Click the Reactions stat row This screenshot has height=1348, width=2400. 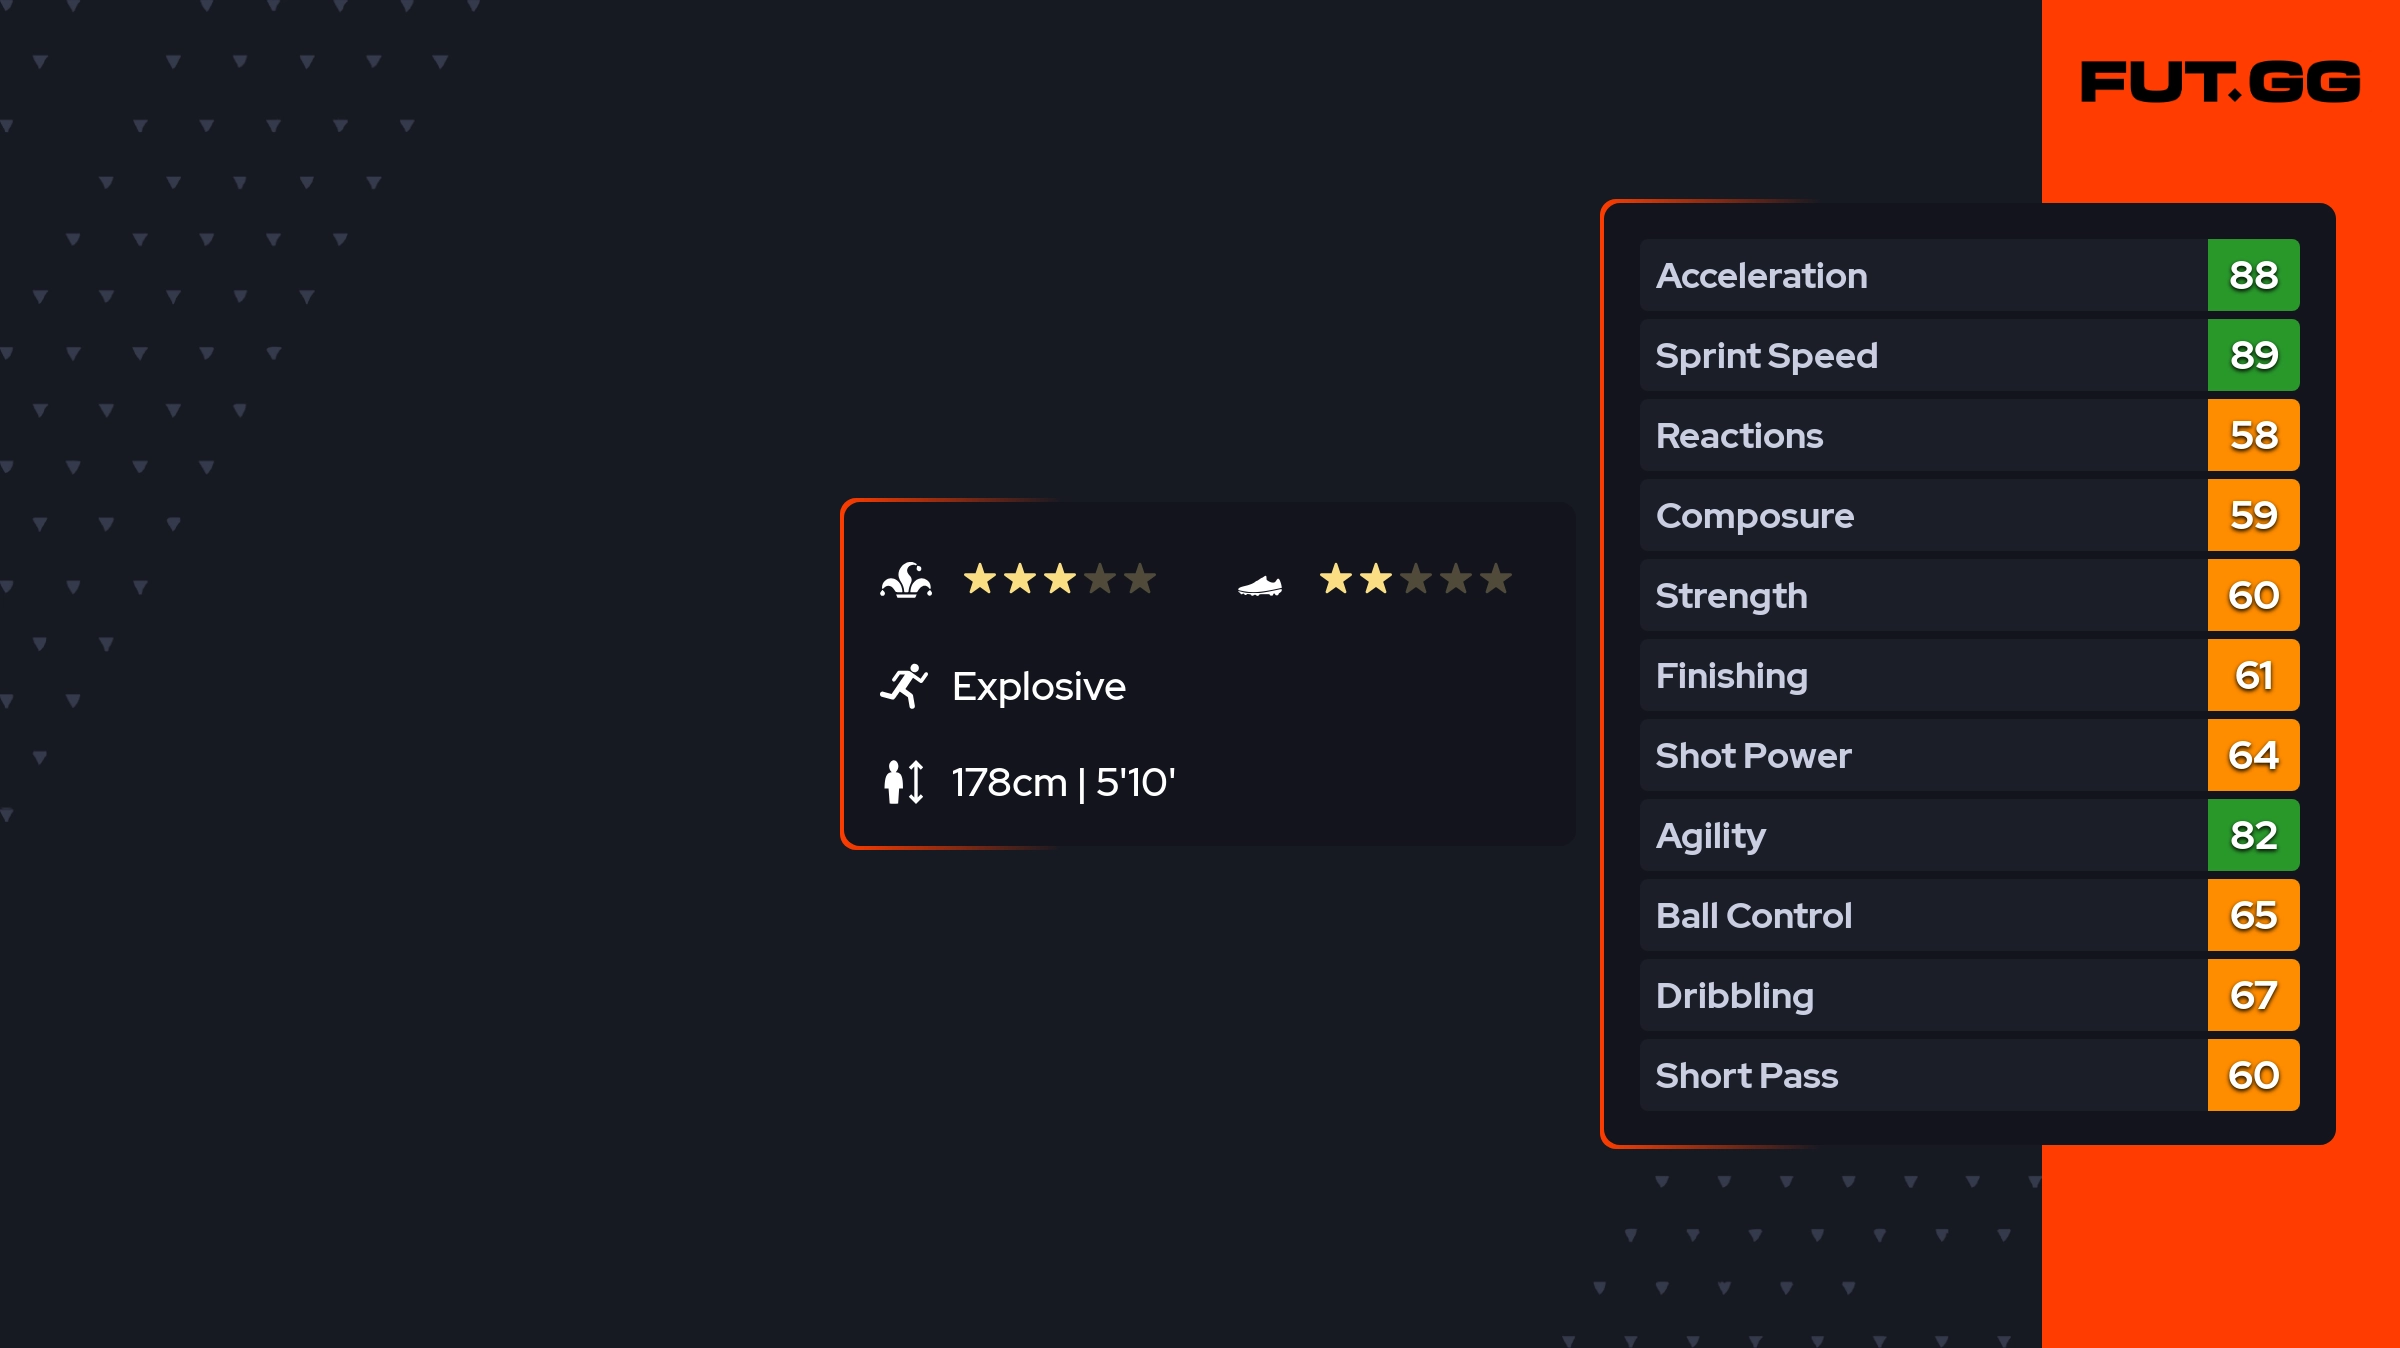(x=1920, y=435)
